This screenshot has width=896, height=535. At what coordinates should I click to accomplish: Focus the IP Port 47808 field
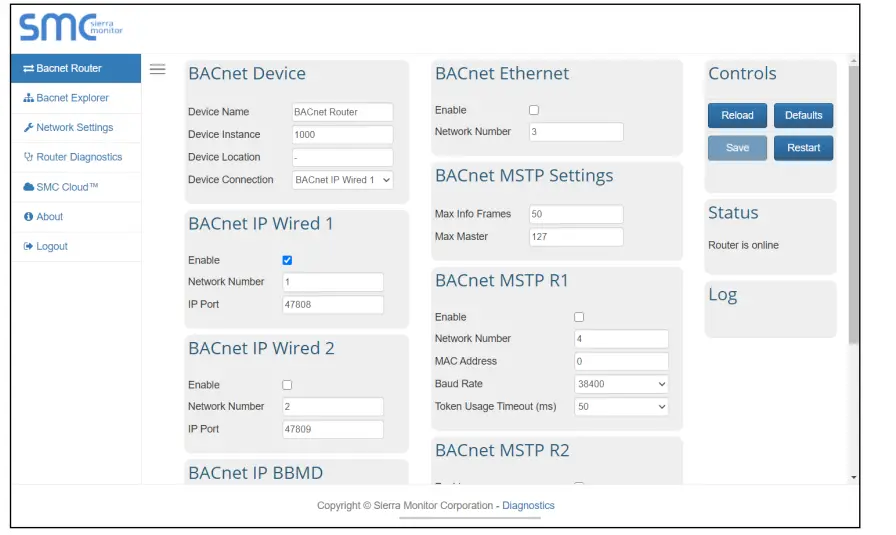click(333, 305)
